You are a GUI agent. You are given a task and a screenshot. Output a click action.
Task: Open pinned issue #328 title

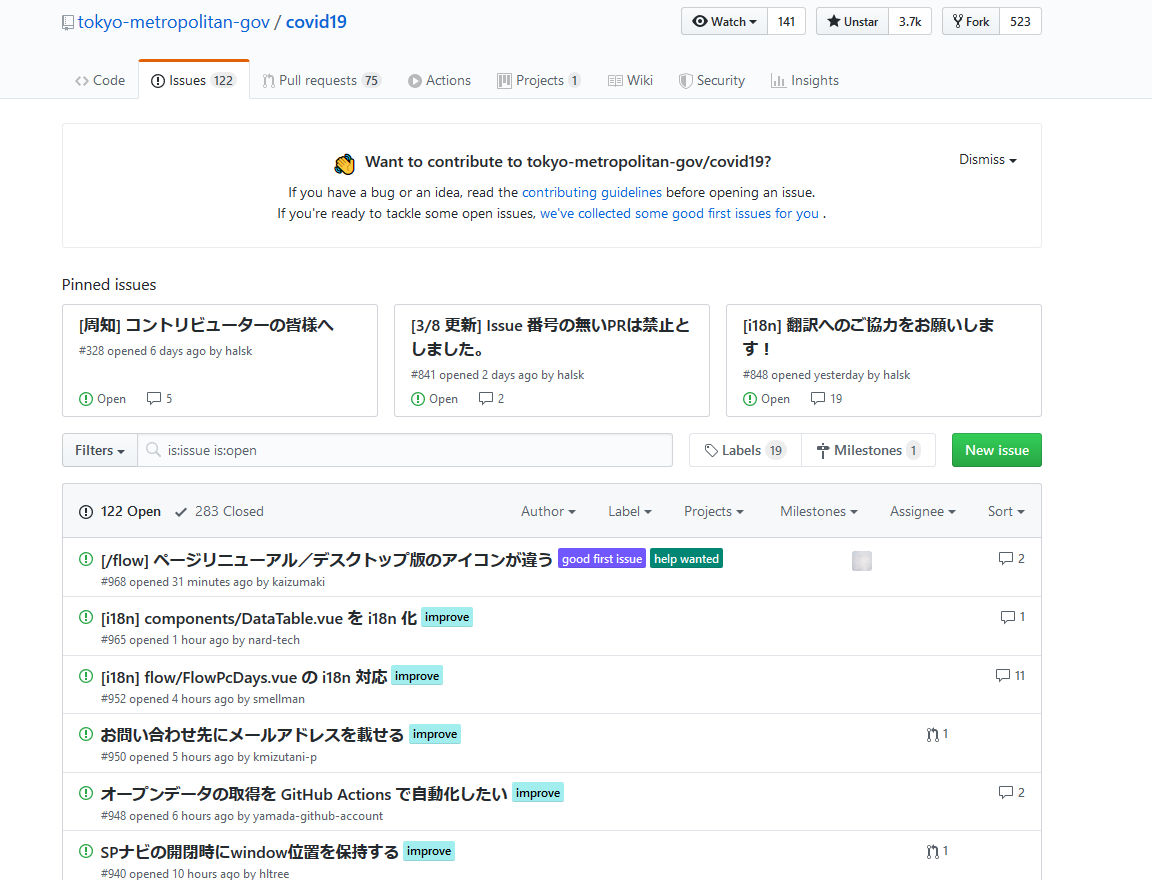point(206,325)
